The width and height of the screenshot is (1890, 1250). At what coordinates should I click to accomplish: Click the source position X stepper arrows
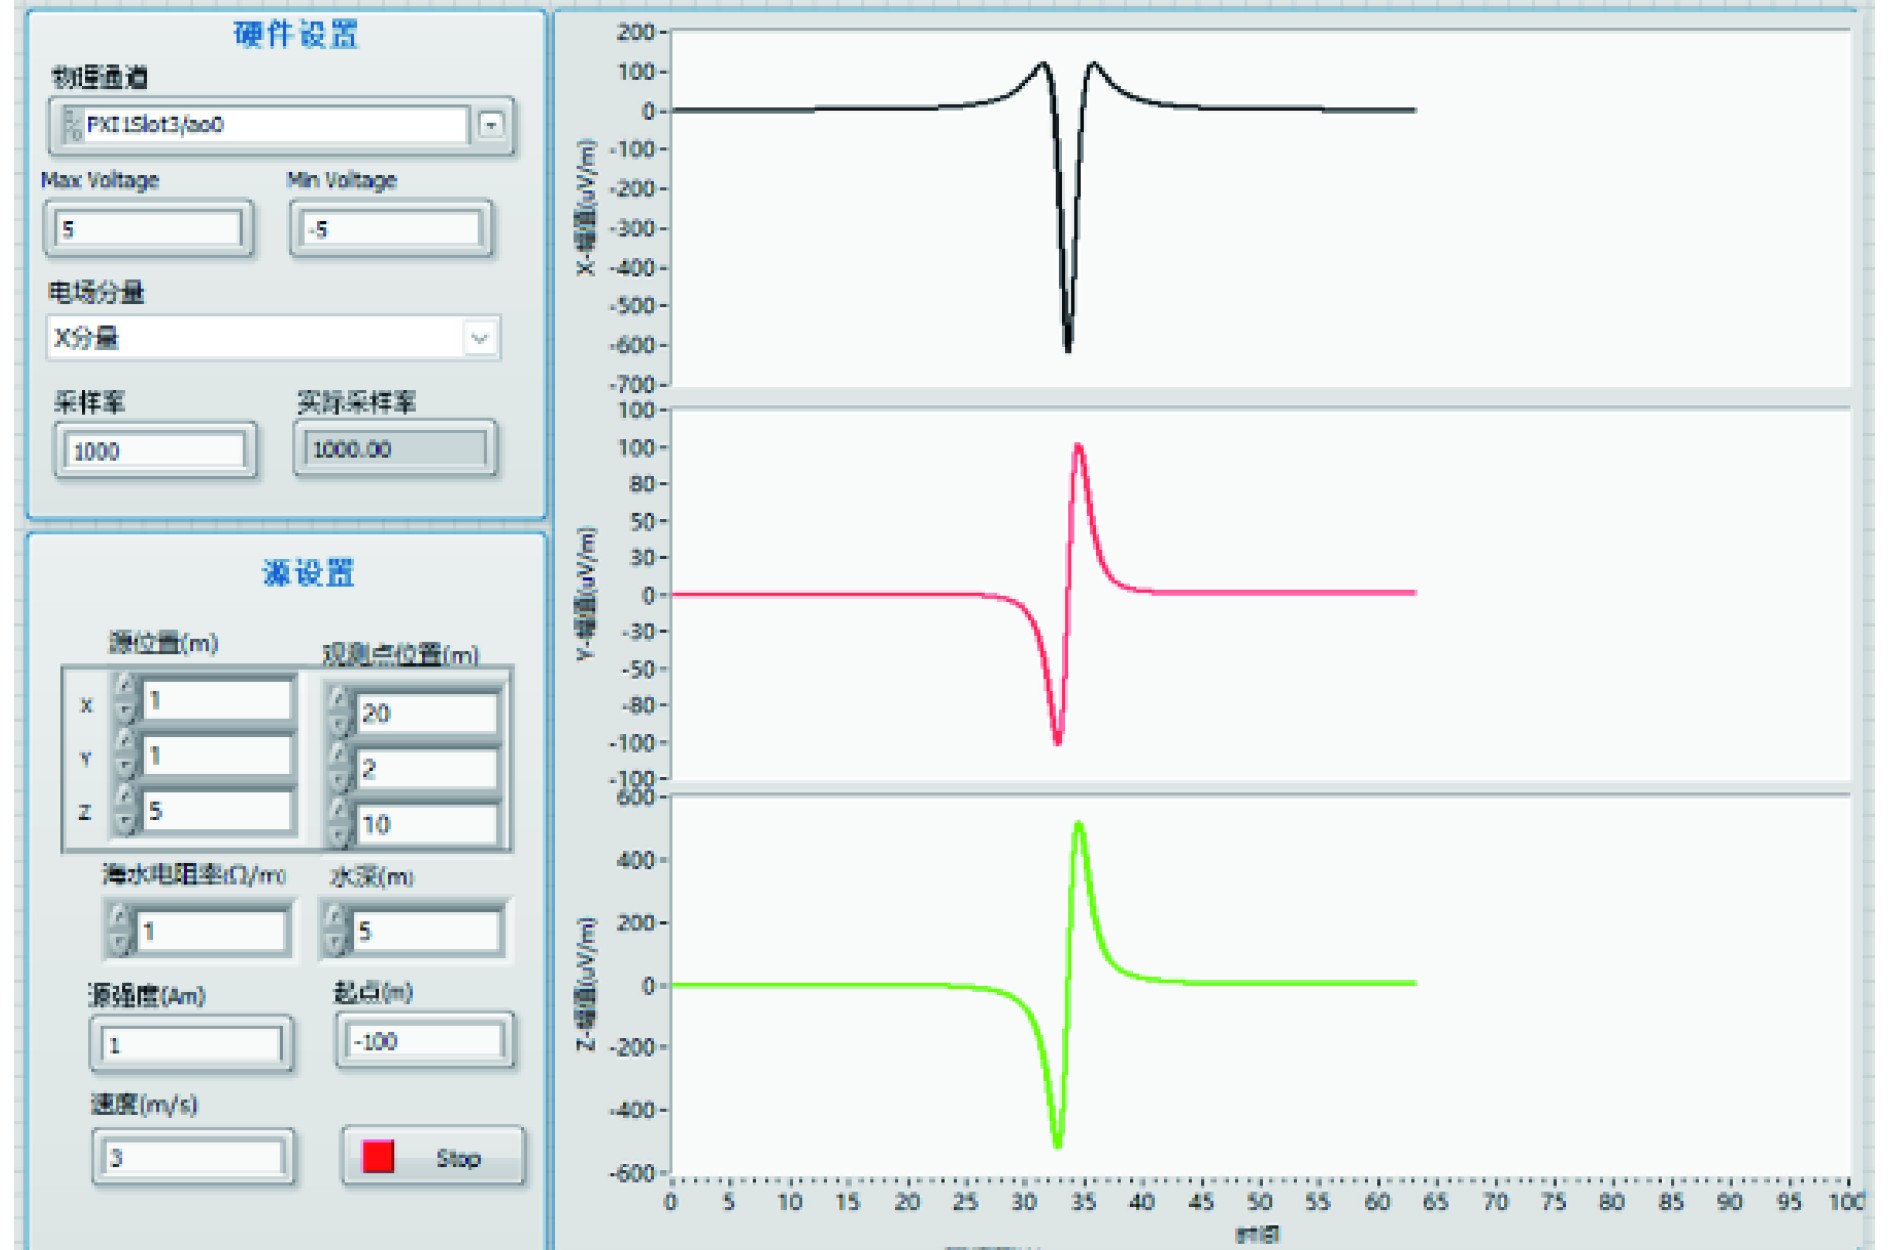tap(125, 698)
